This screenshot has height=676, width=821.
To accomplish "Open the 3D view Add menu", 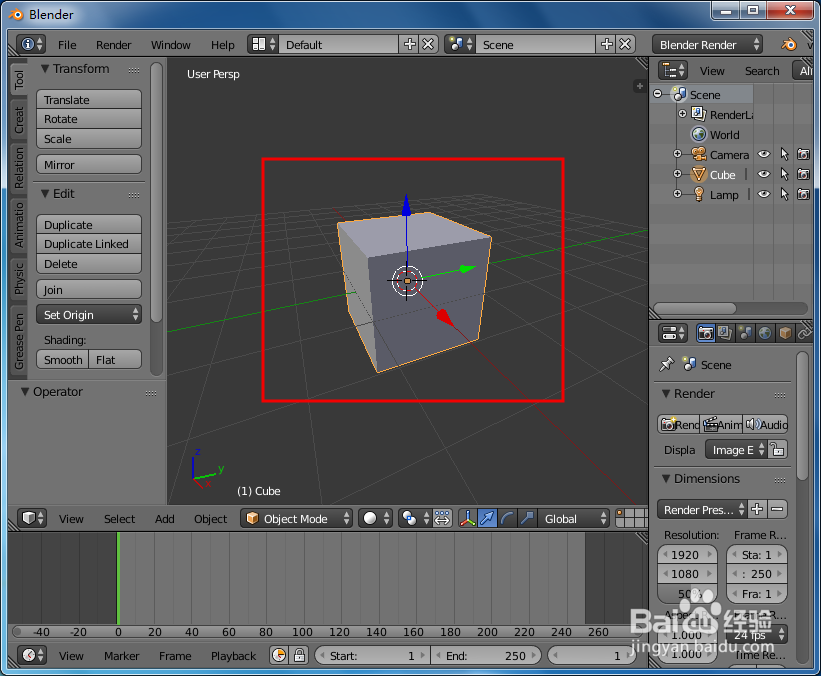I will click(164, 519).
